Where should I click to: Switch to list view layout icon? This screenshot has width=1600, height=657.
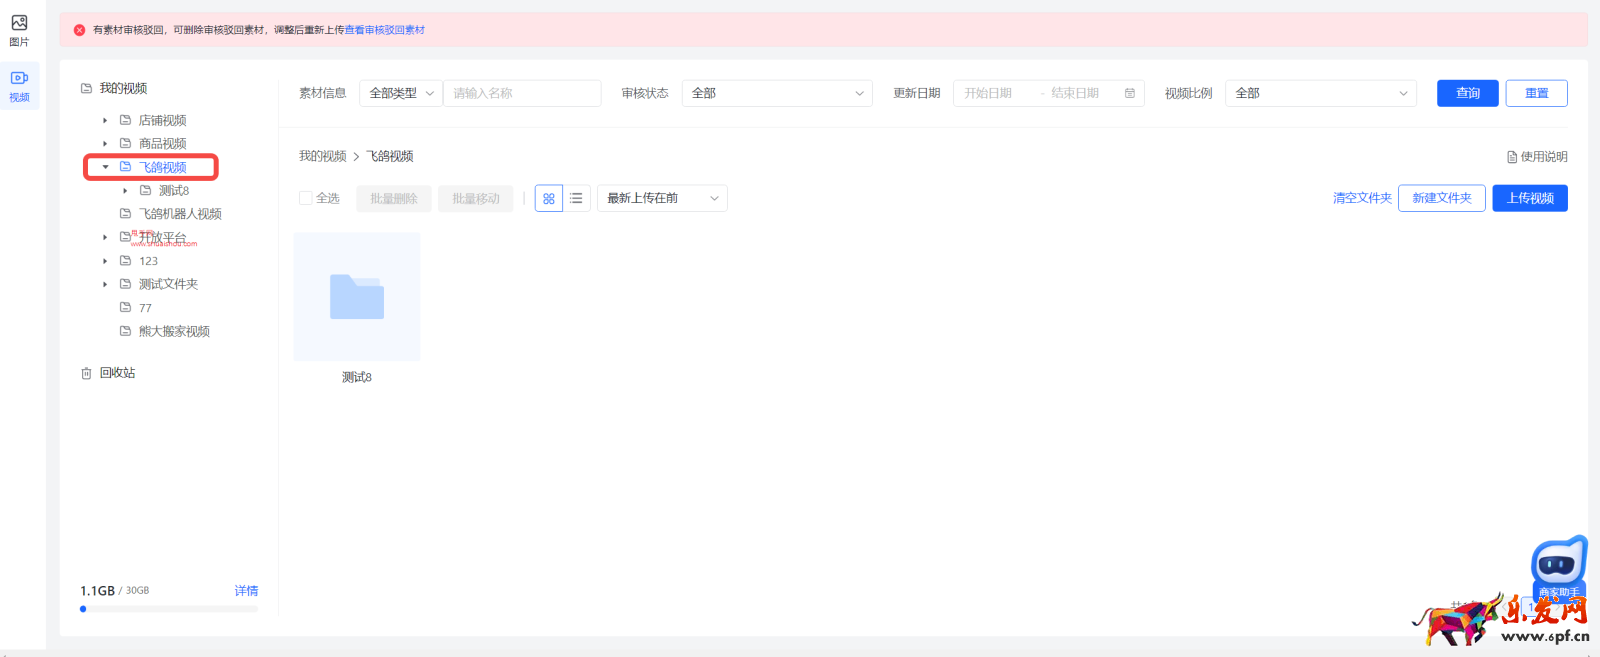[577, 199]
